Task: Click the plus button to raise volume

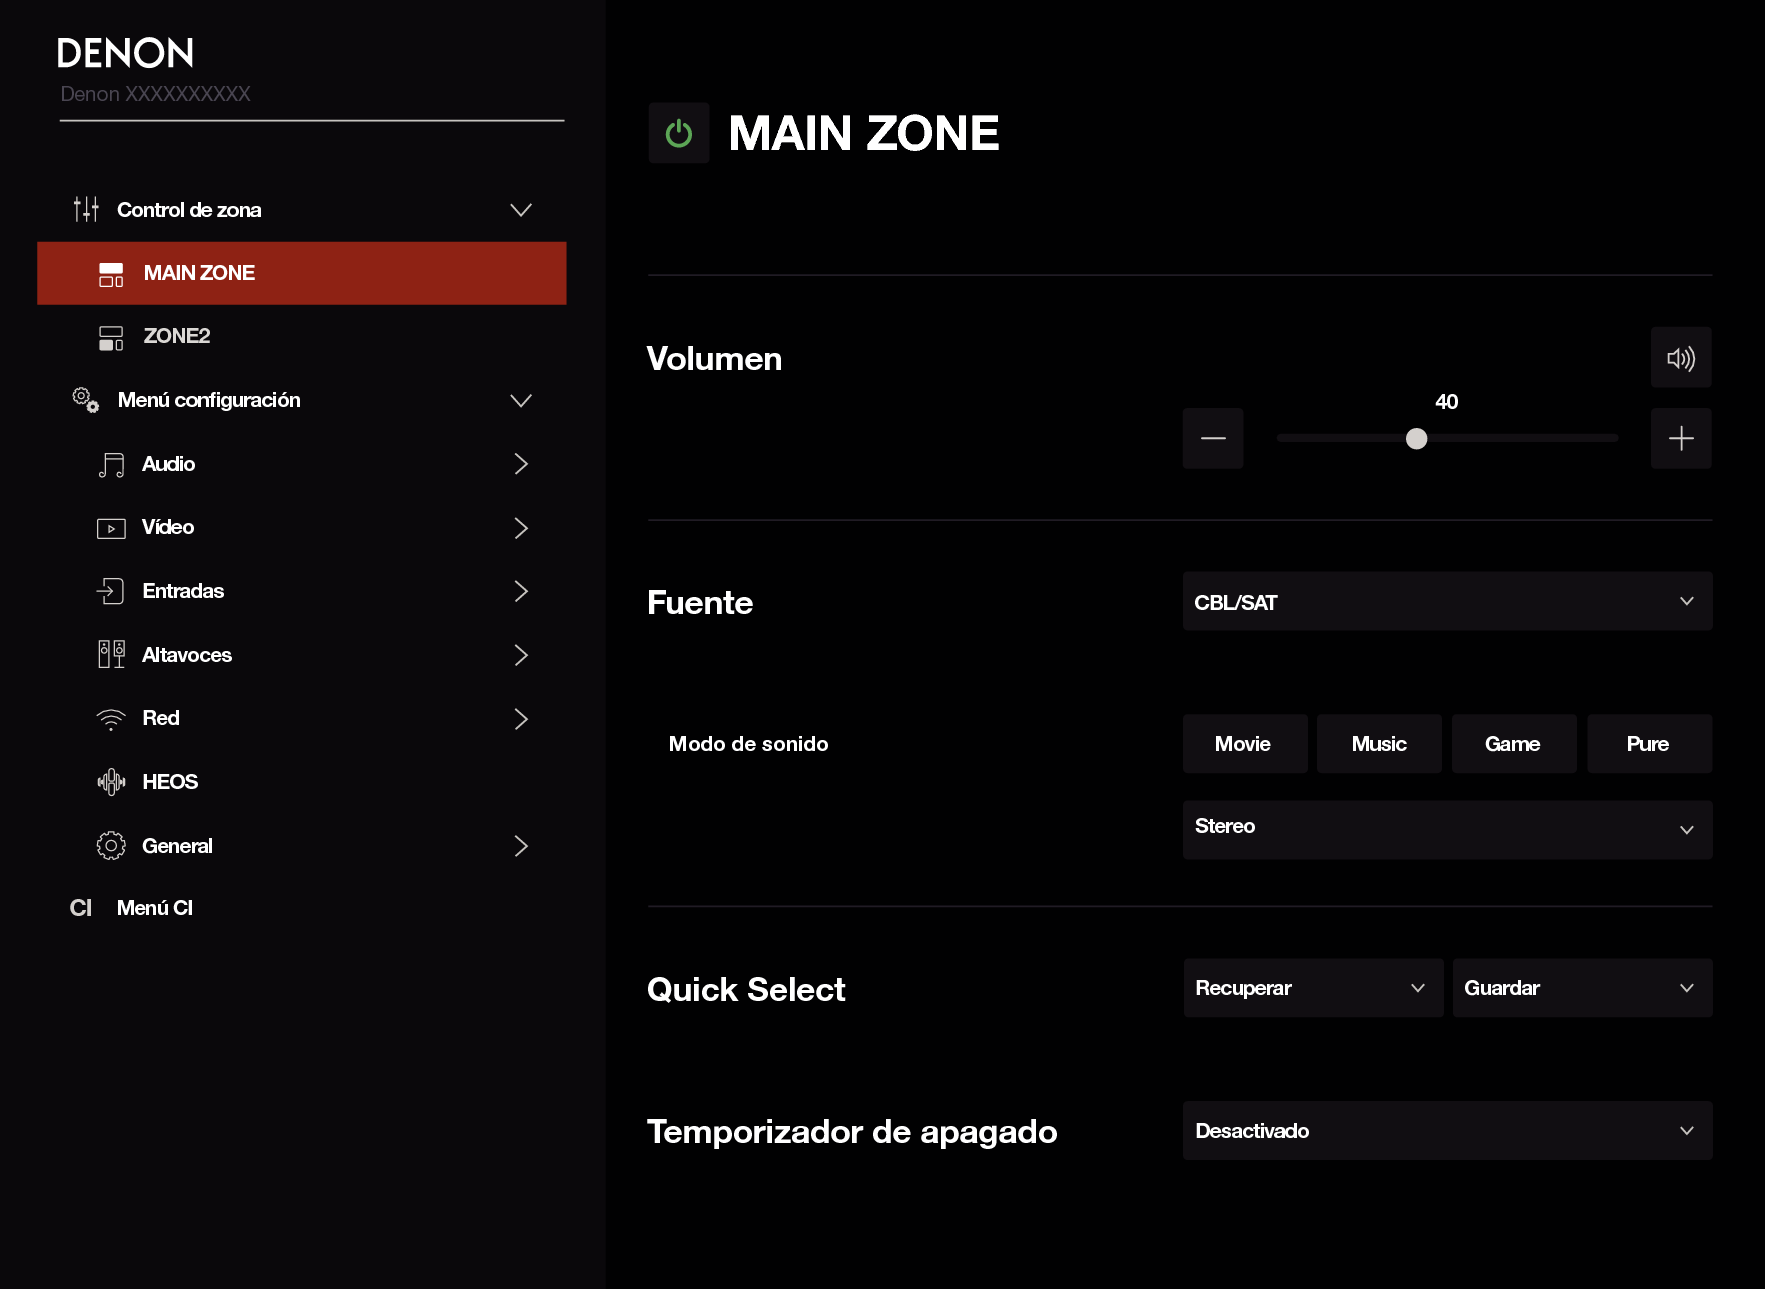Action: tap(1681, 438)
